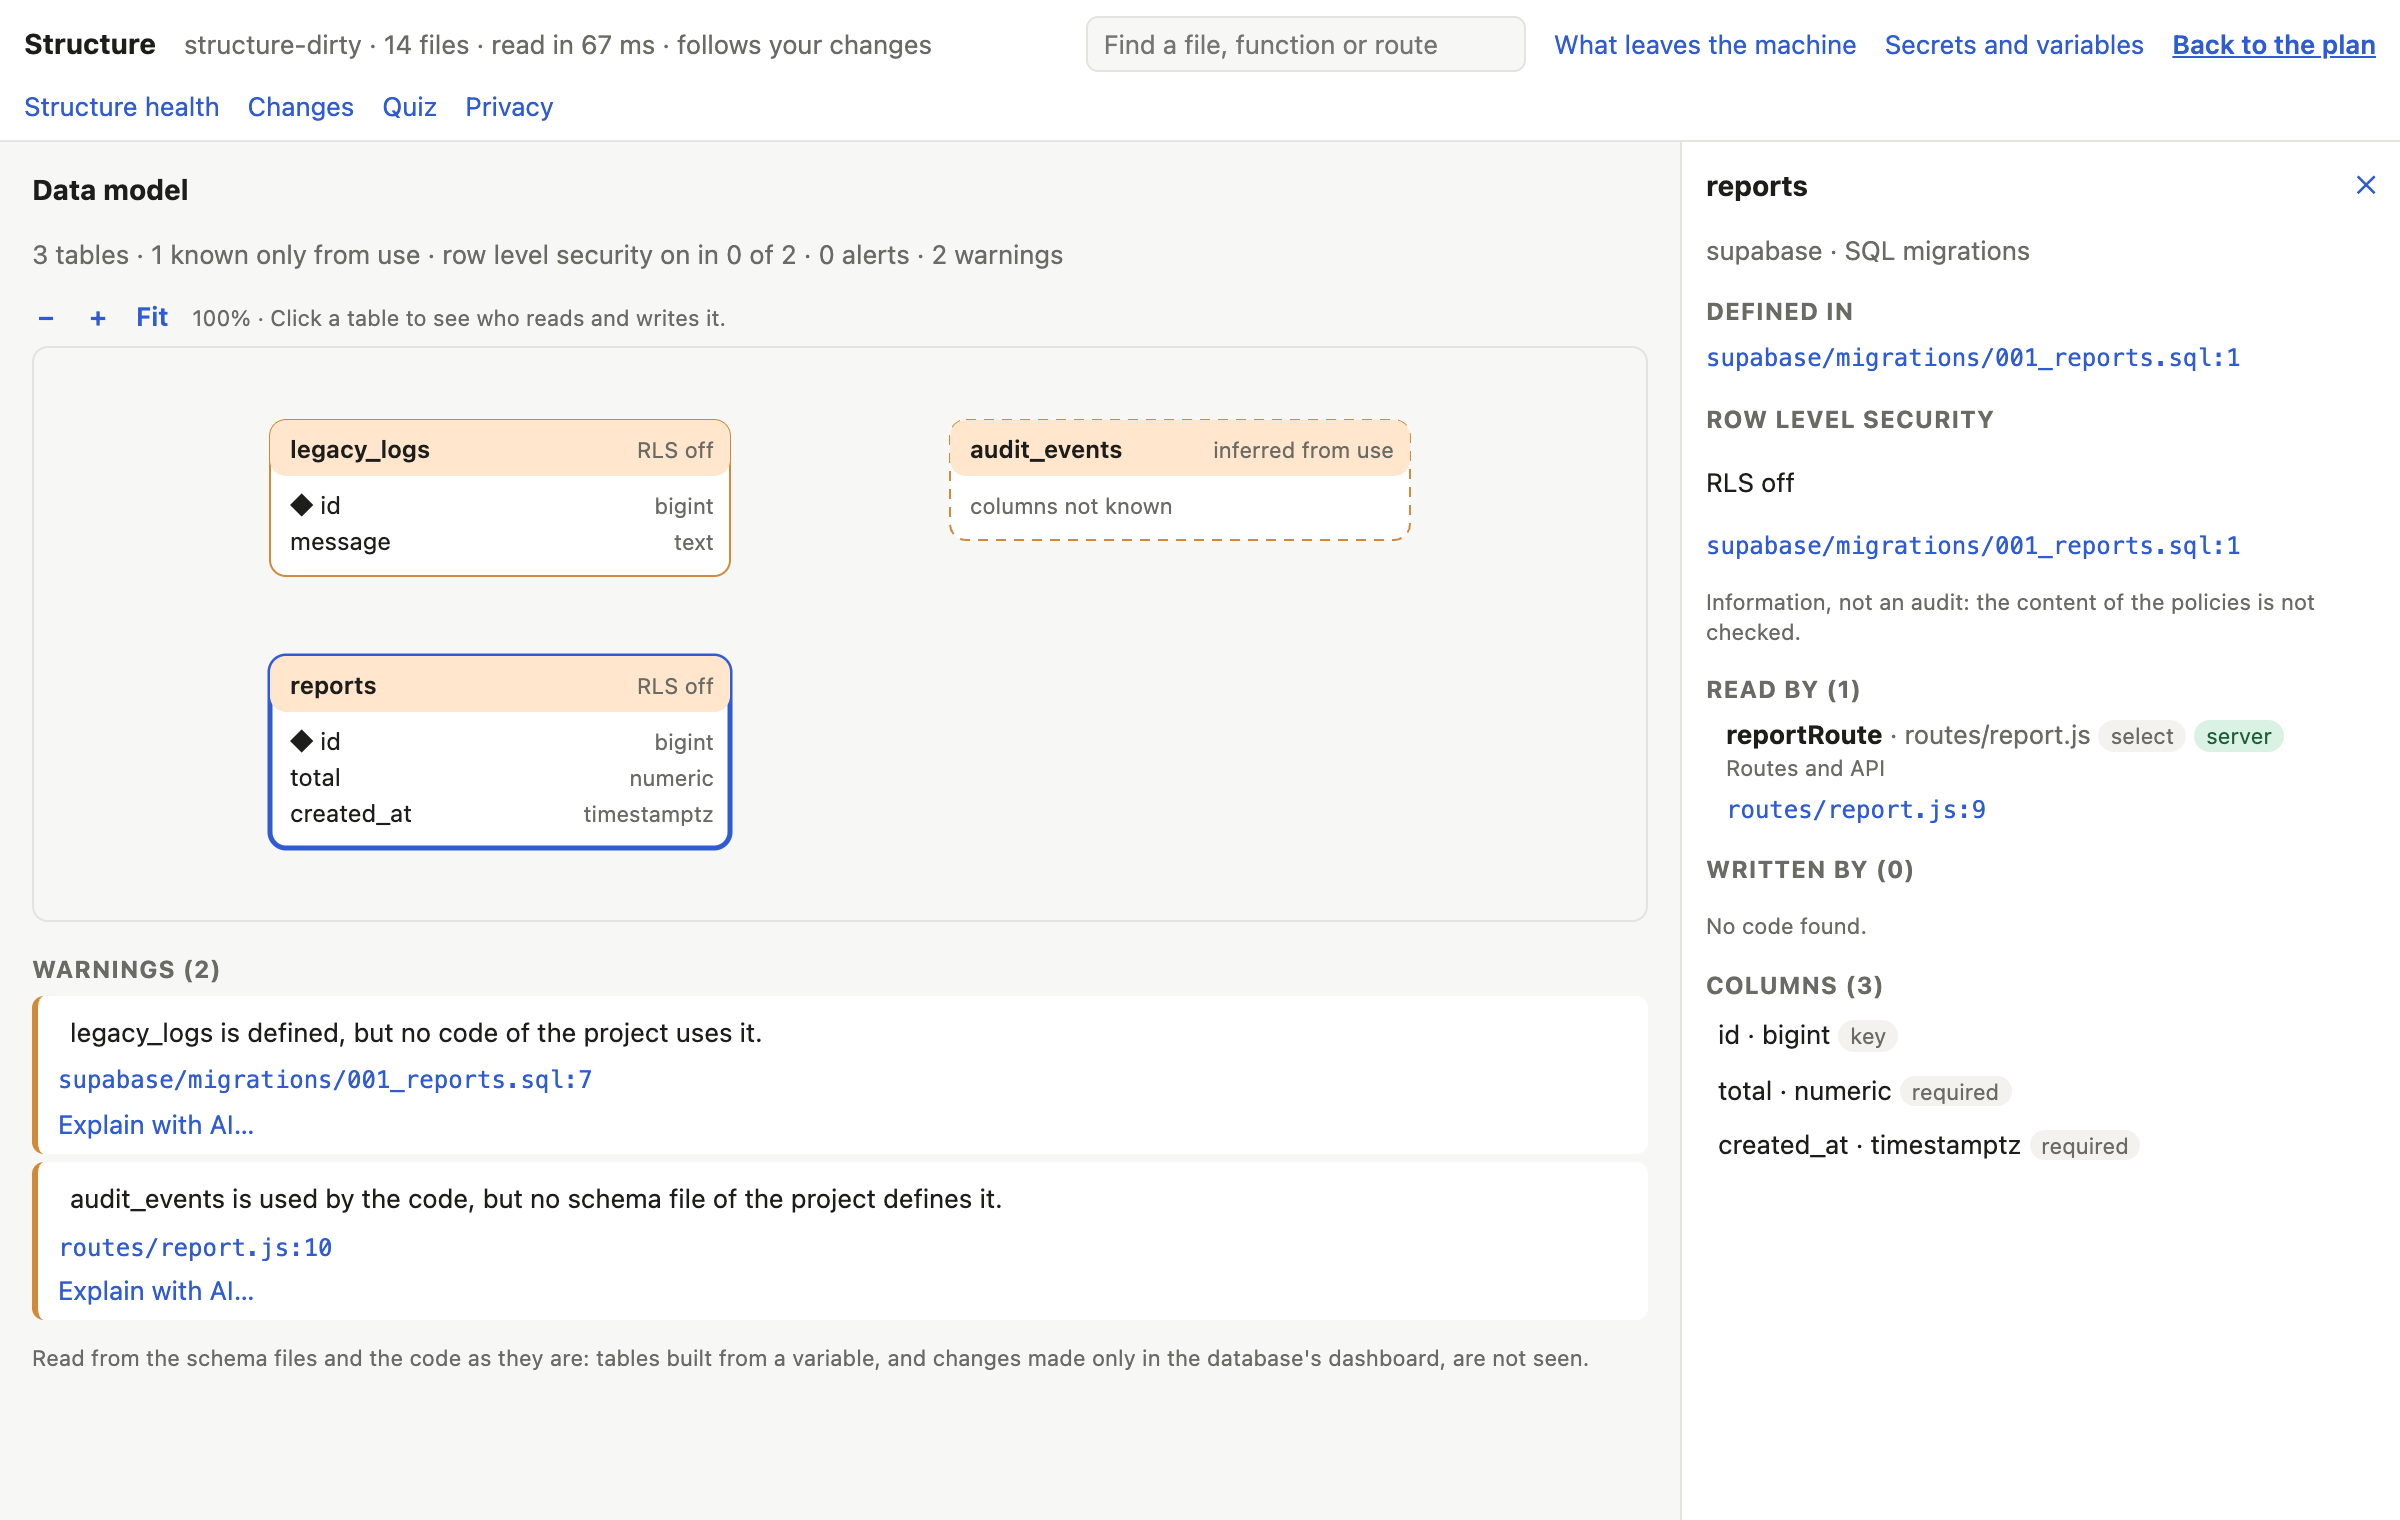This screenshot has height=1520, width=2400.
Task: Explain audit_events warning with AI
Action: pos(156,1291)
